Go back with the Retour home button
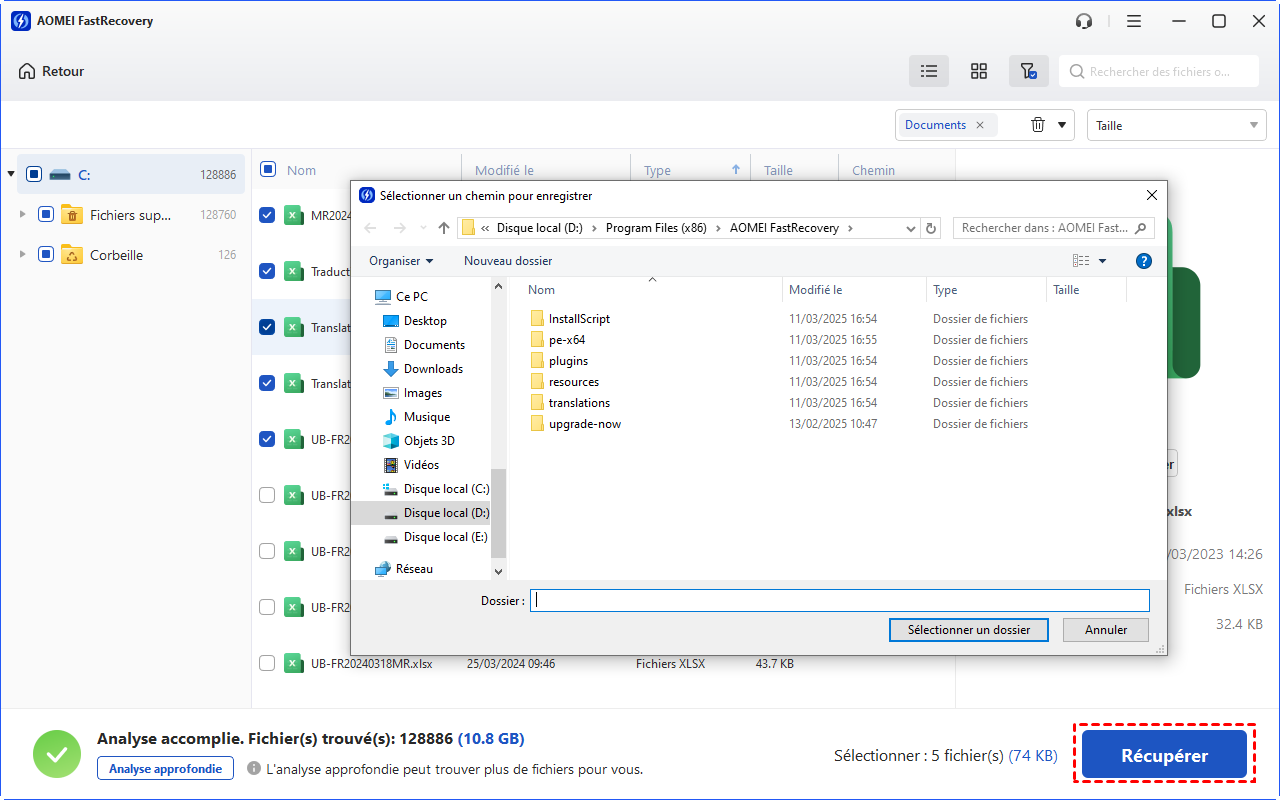 [x=51, y=71]
